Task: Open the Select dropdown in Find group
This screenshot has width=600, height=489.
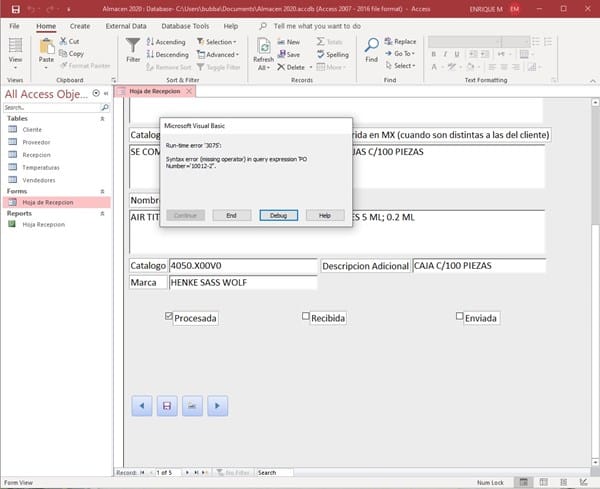Action: [x=400, y=66]
